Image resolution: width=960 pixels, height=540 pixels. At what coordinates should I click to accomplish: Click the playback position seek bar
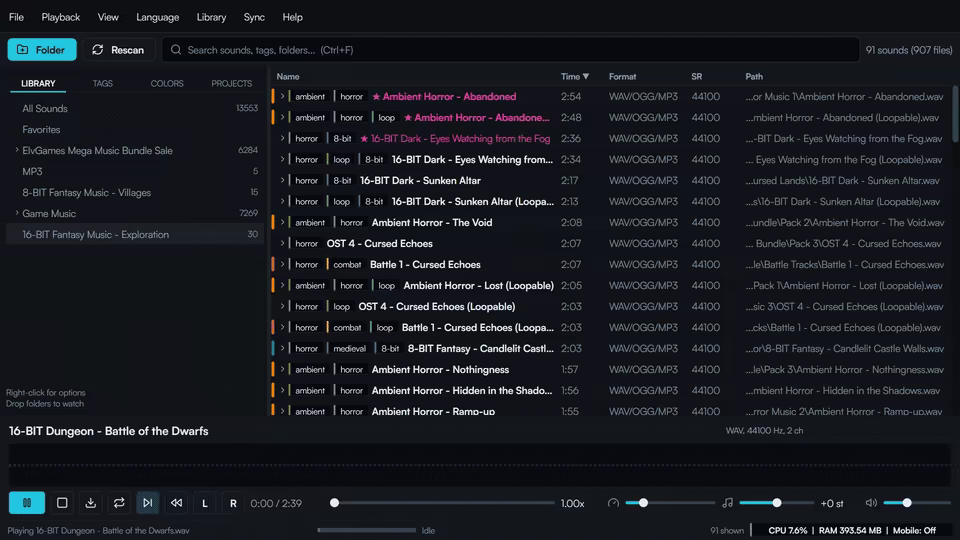(444, 503)
